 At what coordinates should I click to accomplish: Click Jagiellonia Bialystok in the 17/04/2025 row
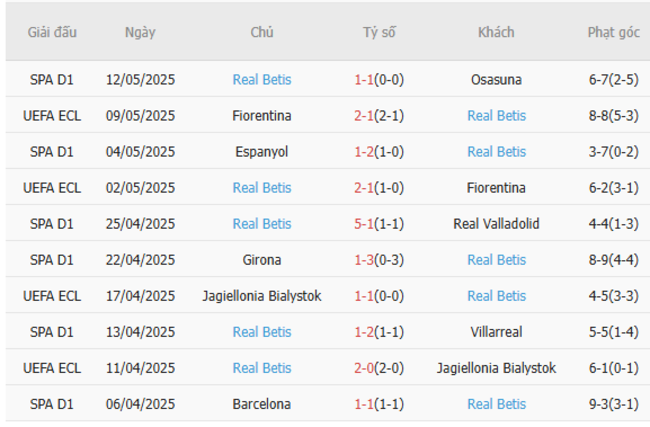point(262,296)
